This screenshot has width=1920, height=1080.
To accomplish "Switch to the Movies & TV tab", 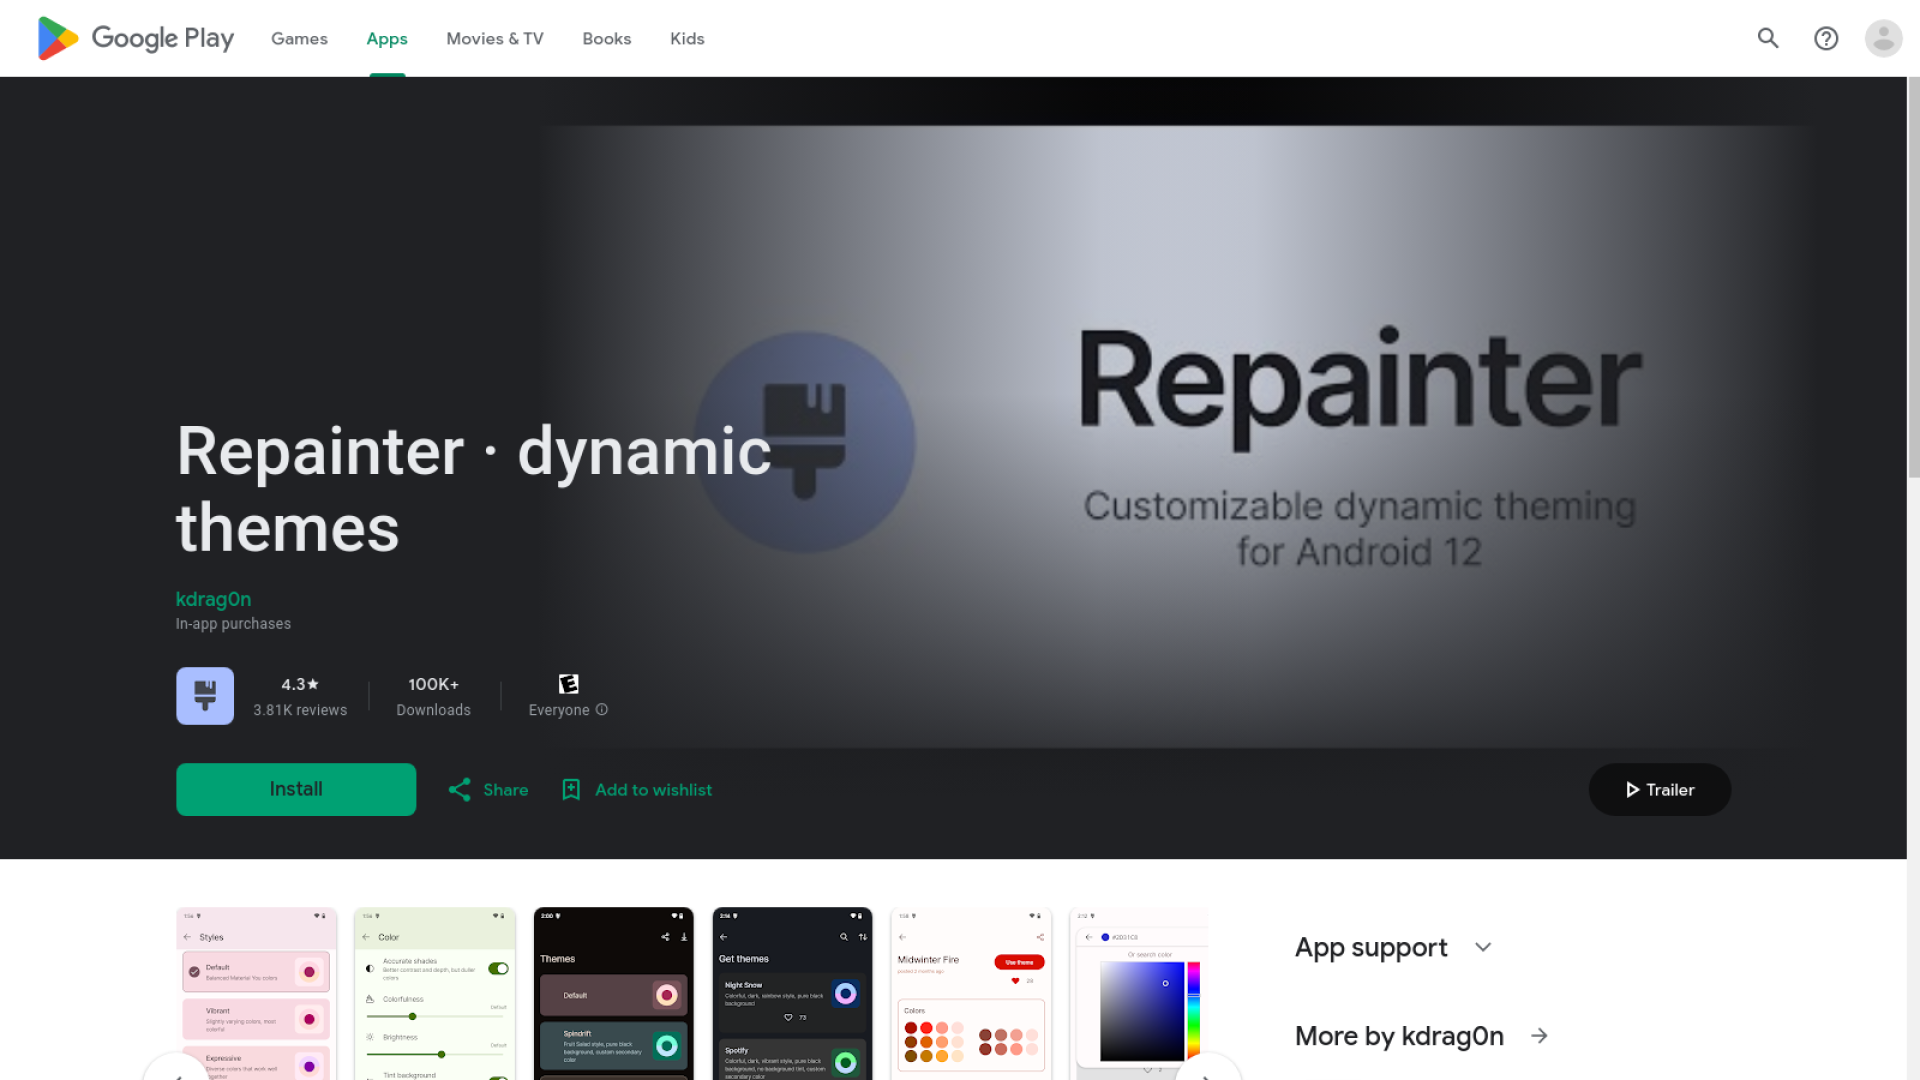I will (494, 38).
